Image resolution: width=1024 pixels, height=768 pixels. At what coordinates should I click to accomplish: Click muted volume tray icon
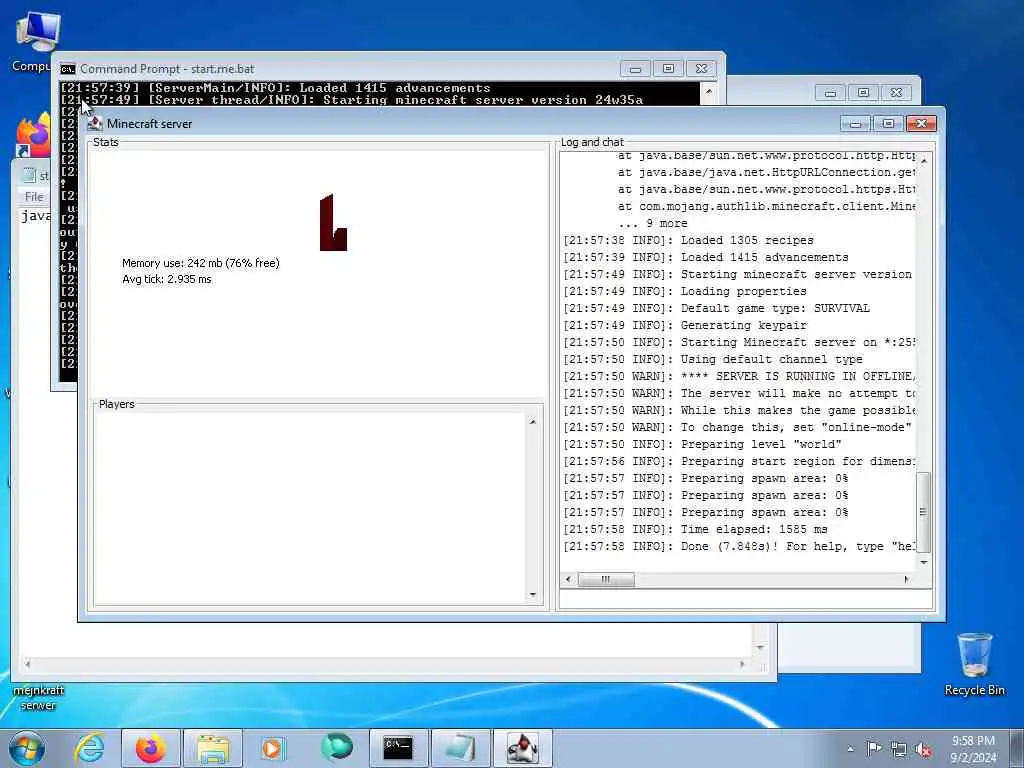[x=923, y=750]
